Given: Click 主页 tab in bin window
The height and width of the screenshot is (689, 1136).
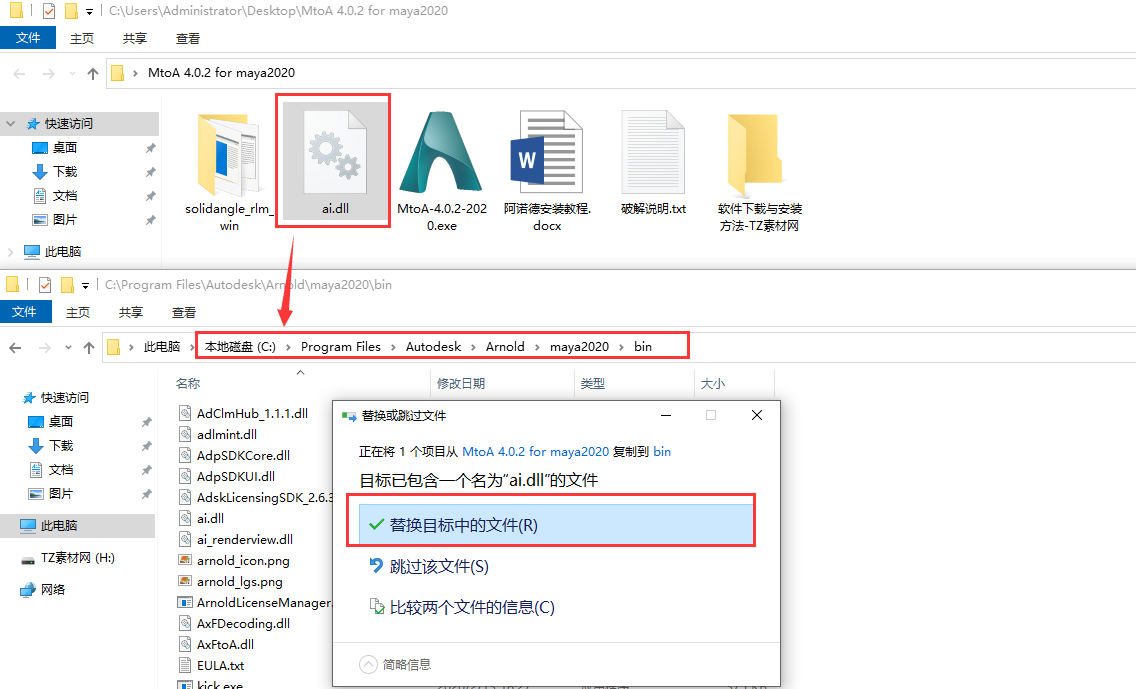Looking at the screenshot, I should (78, 312).
